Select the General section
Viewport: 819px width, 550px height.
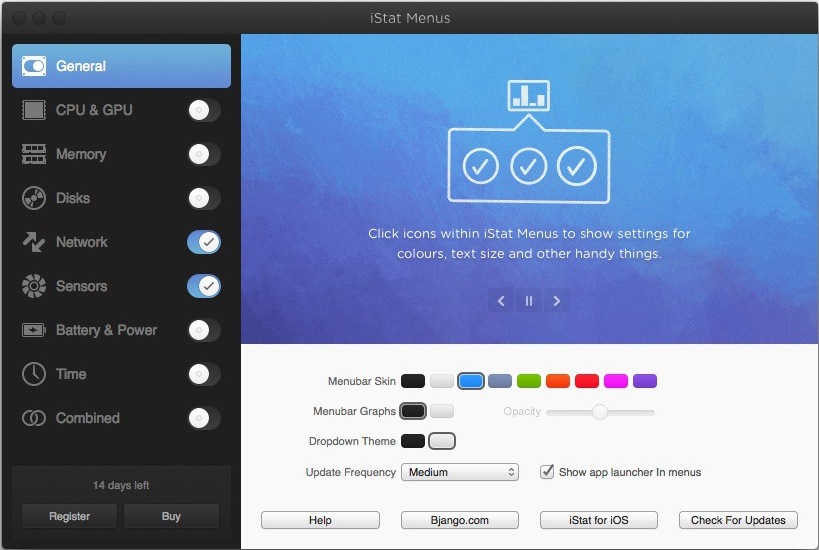121,66
